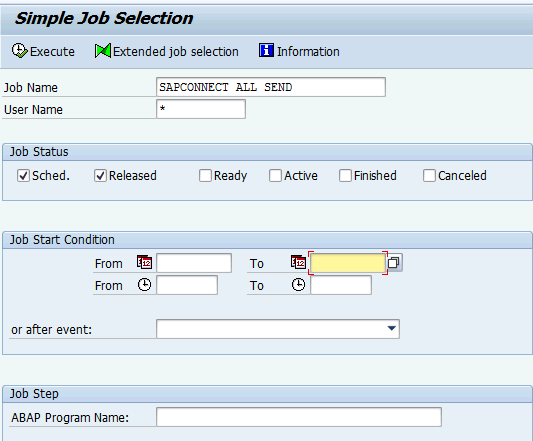
Task: Click the User Name input field
Action: point(201,109)
